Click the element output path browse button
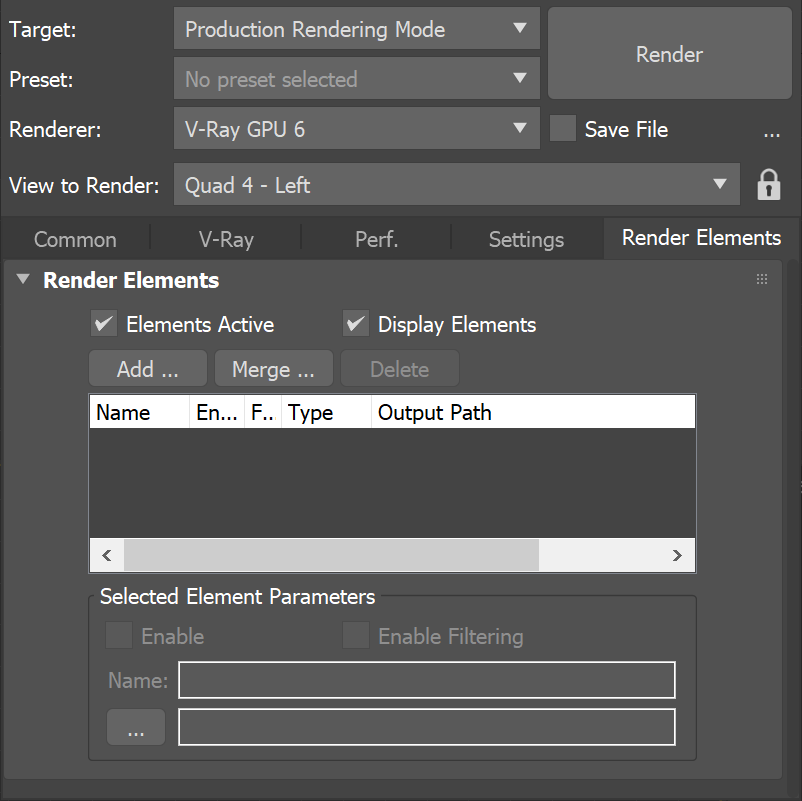 pos(135,727)
